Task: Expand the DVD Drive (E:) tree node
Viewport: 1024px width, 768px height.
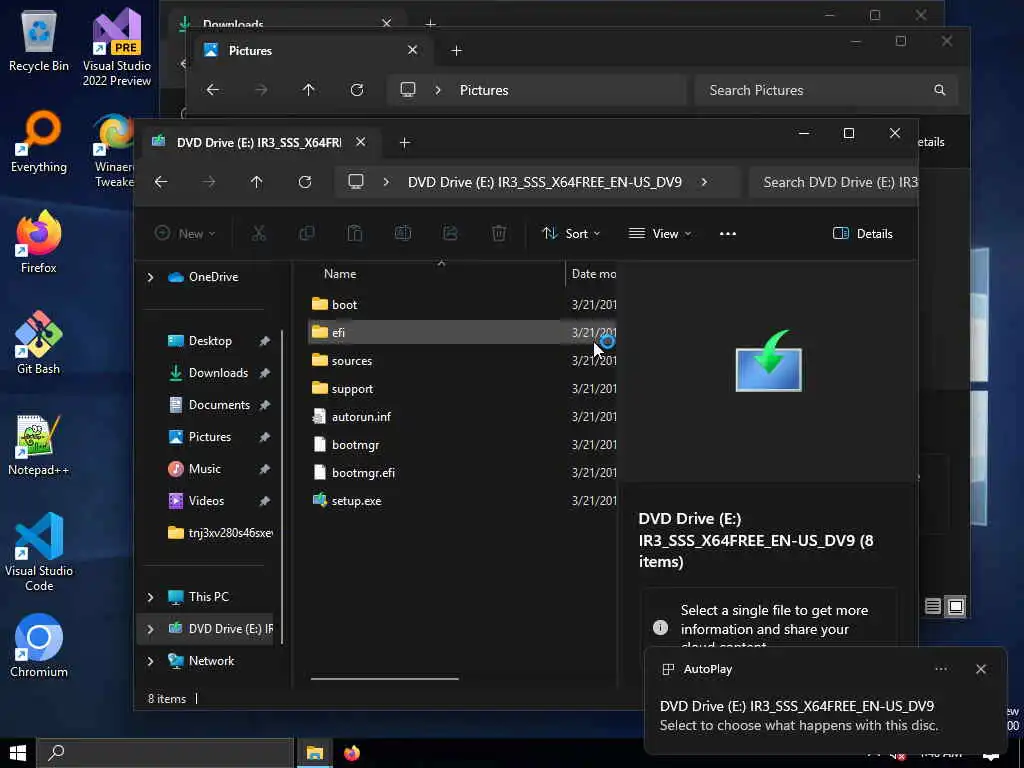Action: tap(150, 629)
